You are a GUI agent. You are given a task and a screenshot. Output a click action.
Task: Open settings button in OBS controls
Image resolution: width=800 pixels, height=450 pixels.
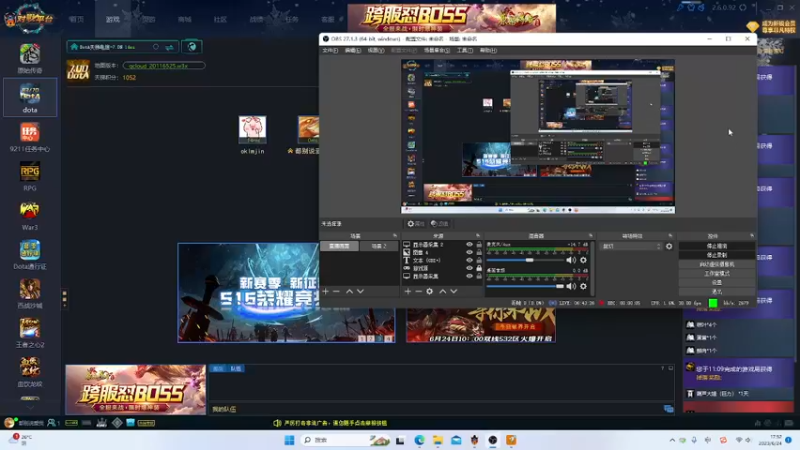click(x=717, y=283)
